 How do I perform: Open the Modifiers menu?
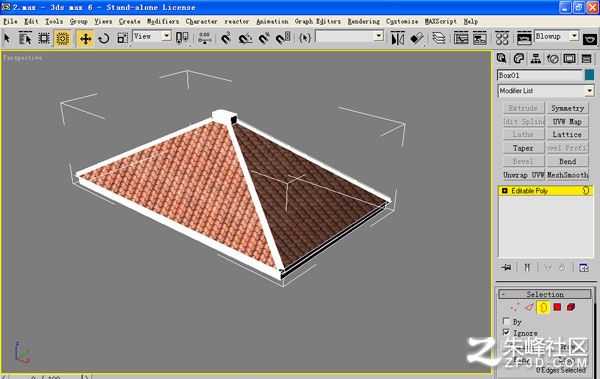(x=163, y=21)
